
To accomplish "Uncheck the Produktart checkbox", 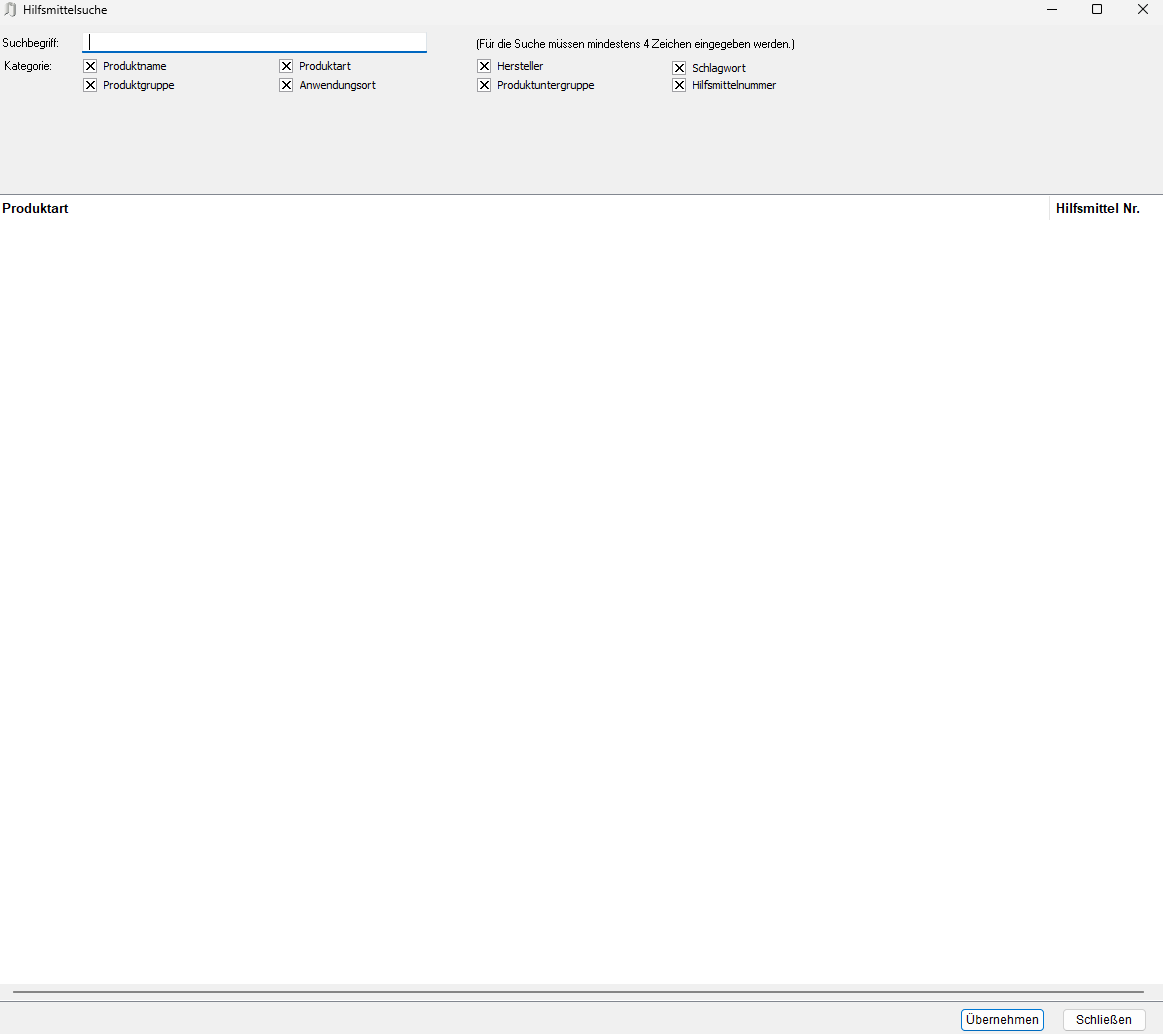I will coord(287,65).
